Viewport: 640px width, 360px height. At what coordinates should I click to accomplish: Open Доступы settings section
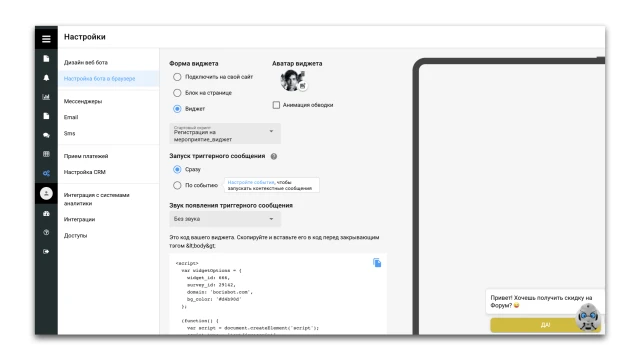pyautogui.click(x=75, y=236)
